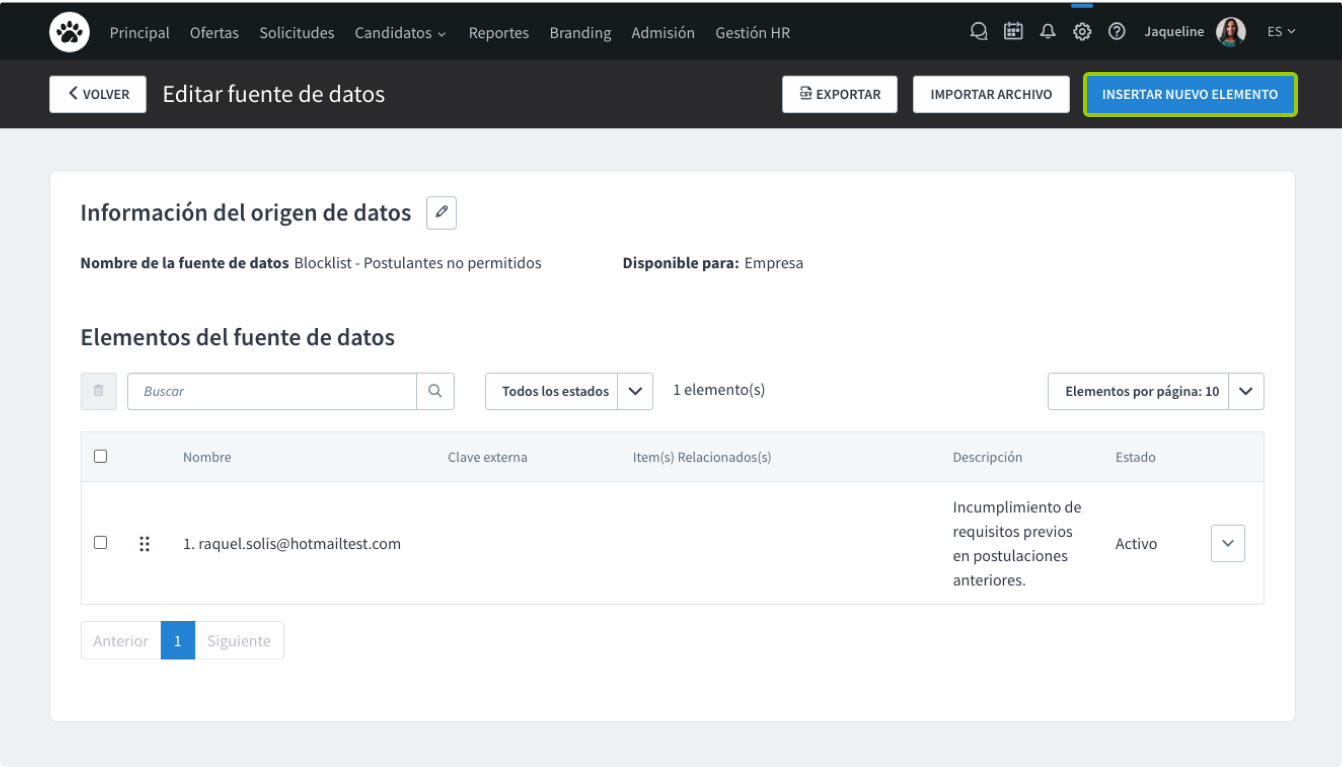The width and height of the screenshot is (1342, 767).
Task: Click into the Buscar search field
Action: click(272, 391)
